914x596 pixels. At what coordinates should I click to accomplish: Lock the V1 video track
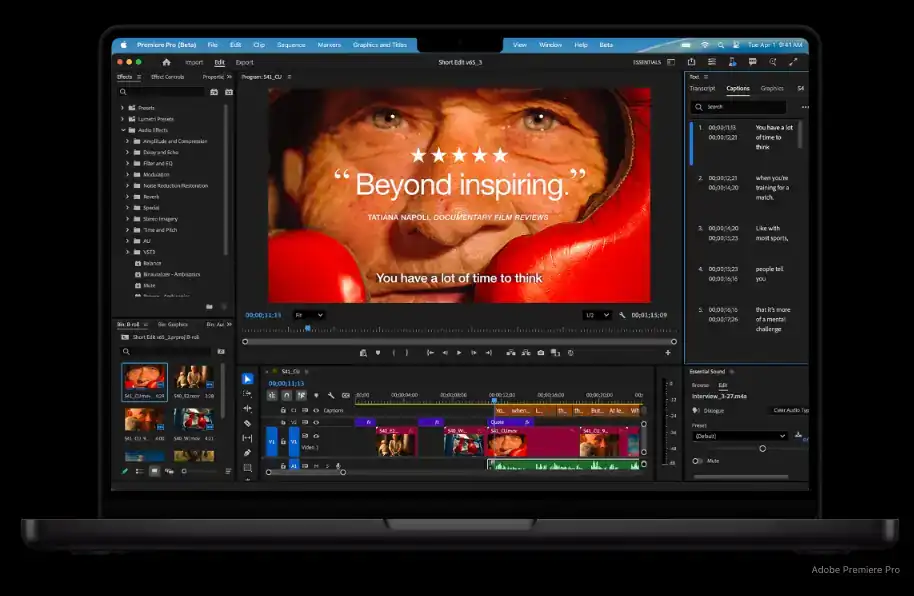tap(283, 441)
